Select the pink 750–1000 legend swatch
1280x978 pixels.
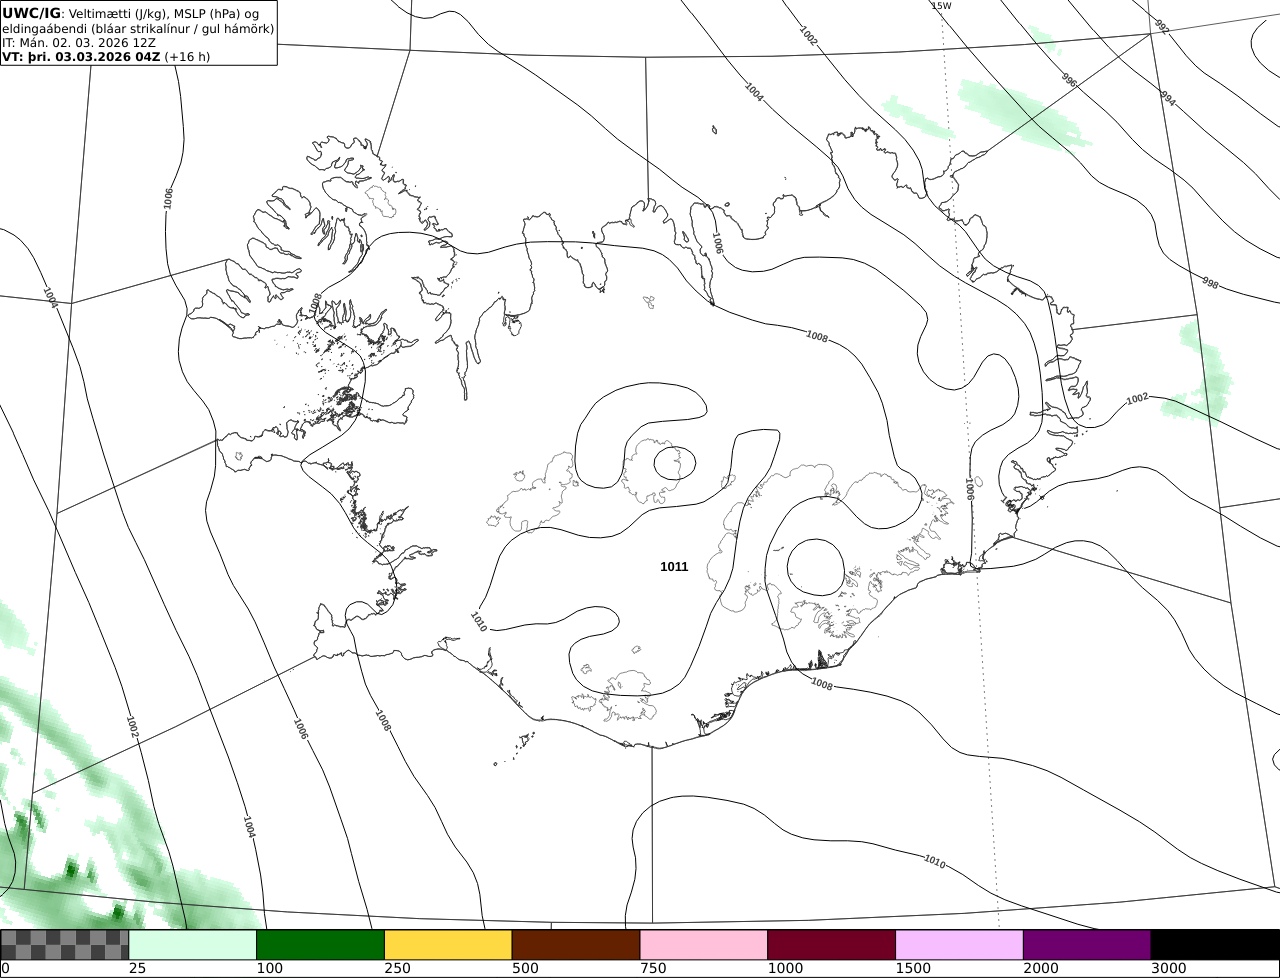point(704,945)
